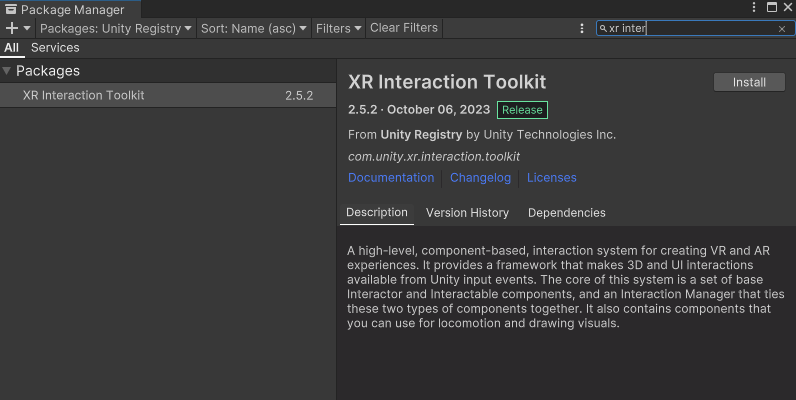Open the add package dropdown arrow
The height and width of the screenshot is (400, 796).
pyautogui.click(x=27, y=28)
